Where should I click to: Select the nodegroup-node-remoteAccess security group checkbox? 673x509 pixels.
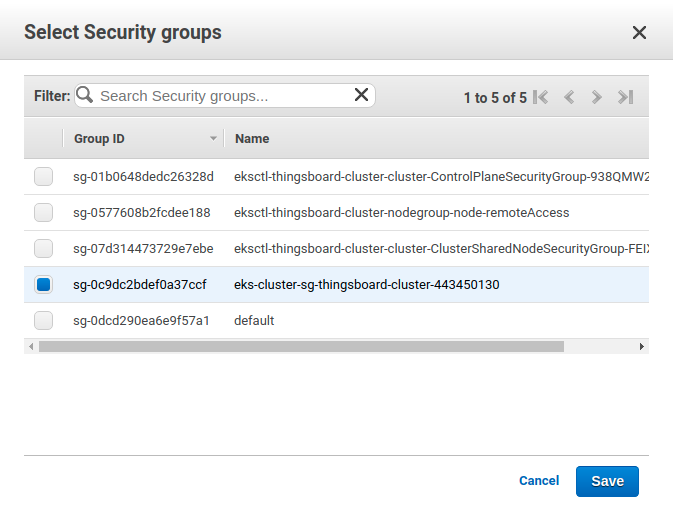point(43,212)
